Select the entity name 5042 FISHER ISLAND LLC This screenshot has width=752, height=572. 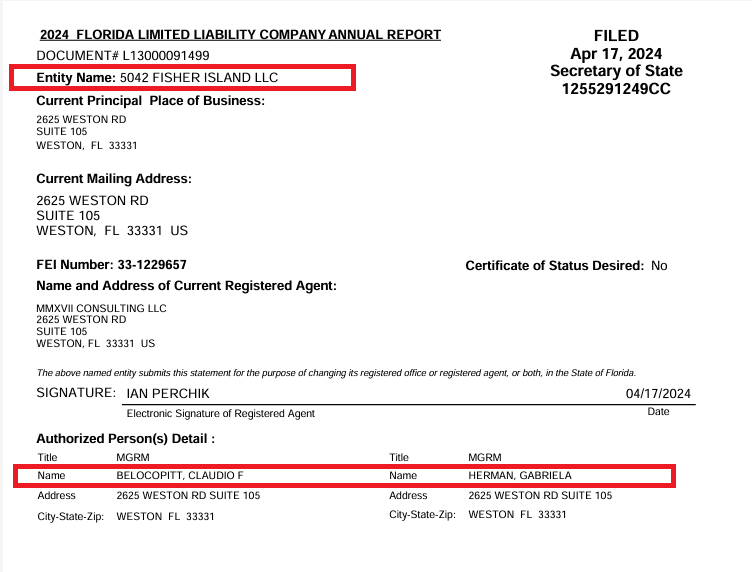[199, 78]
